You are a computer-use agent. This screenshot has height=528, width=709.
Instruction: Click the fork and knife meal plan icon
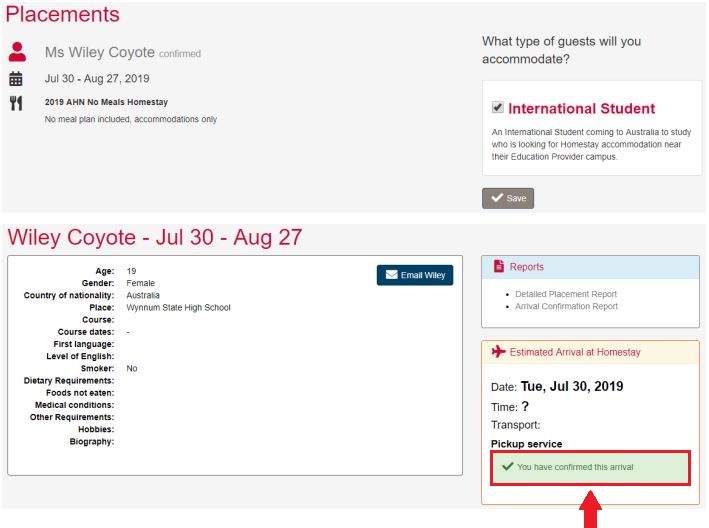(16, 103)
